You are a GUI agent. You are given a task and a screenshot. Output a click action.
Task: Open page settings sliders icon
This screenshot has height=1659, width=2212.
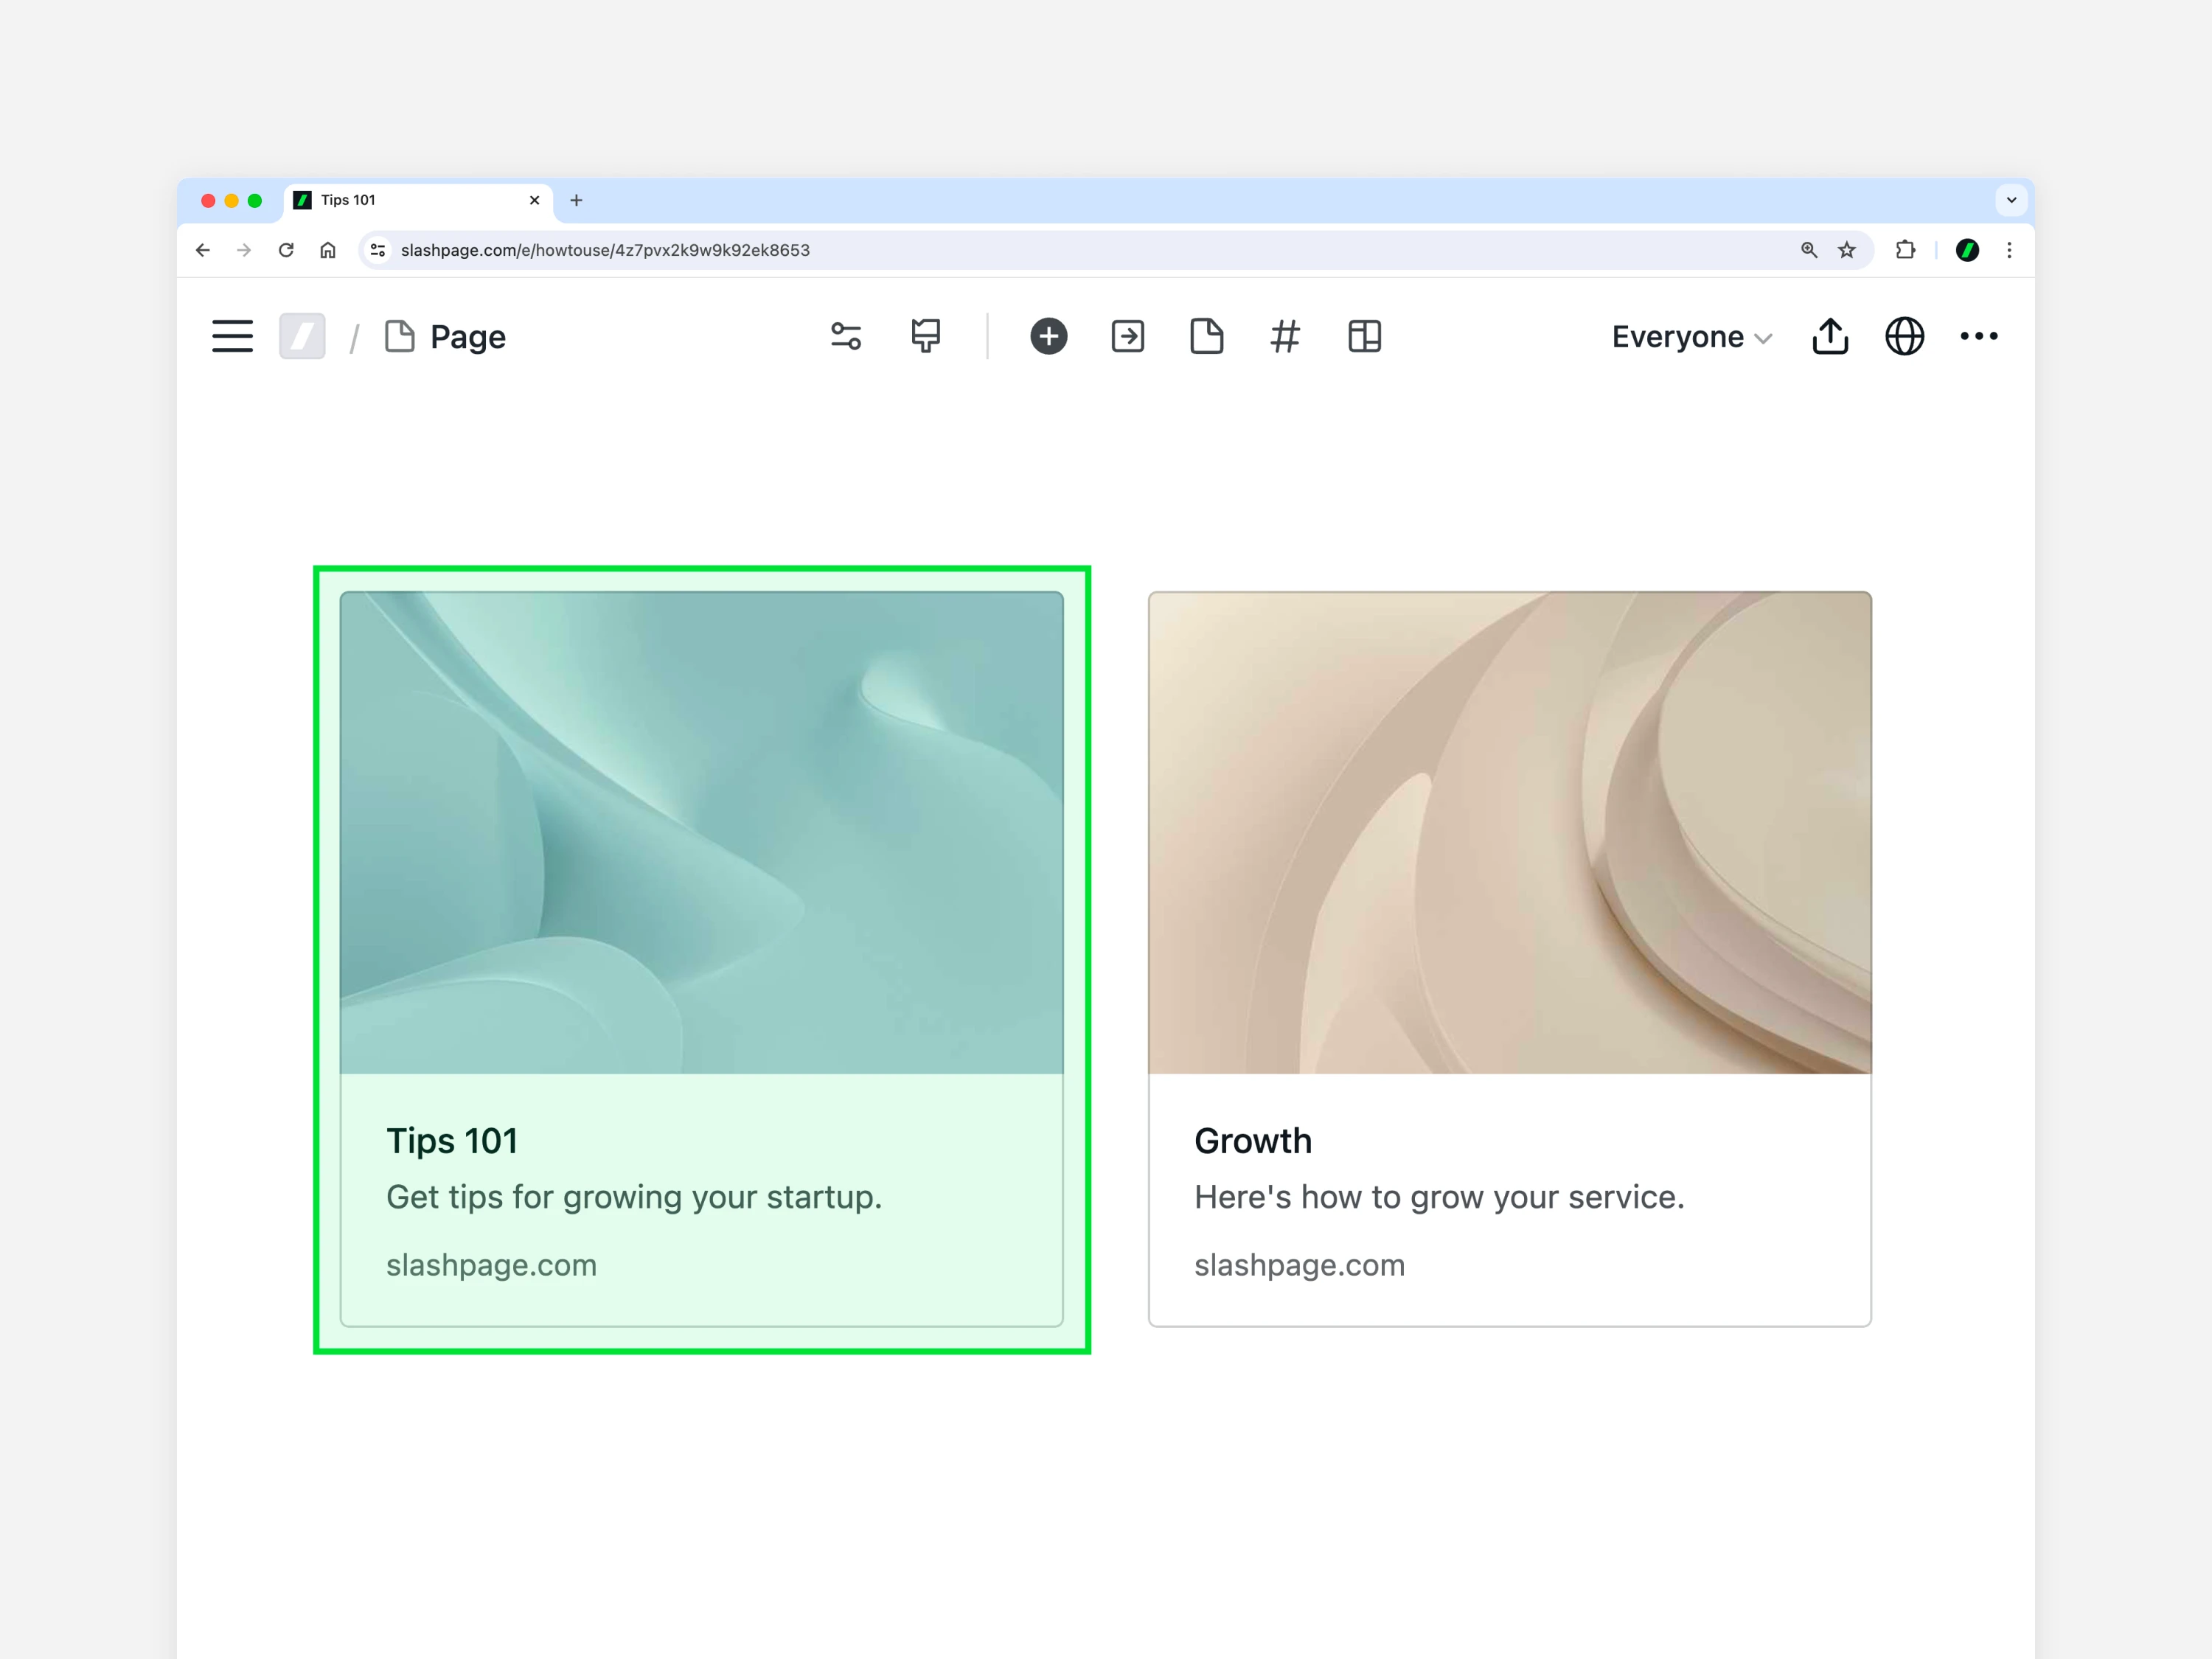(x=846, y=336)
